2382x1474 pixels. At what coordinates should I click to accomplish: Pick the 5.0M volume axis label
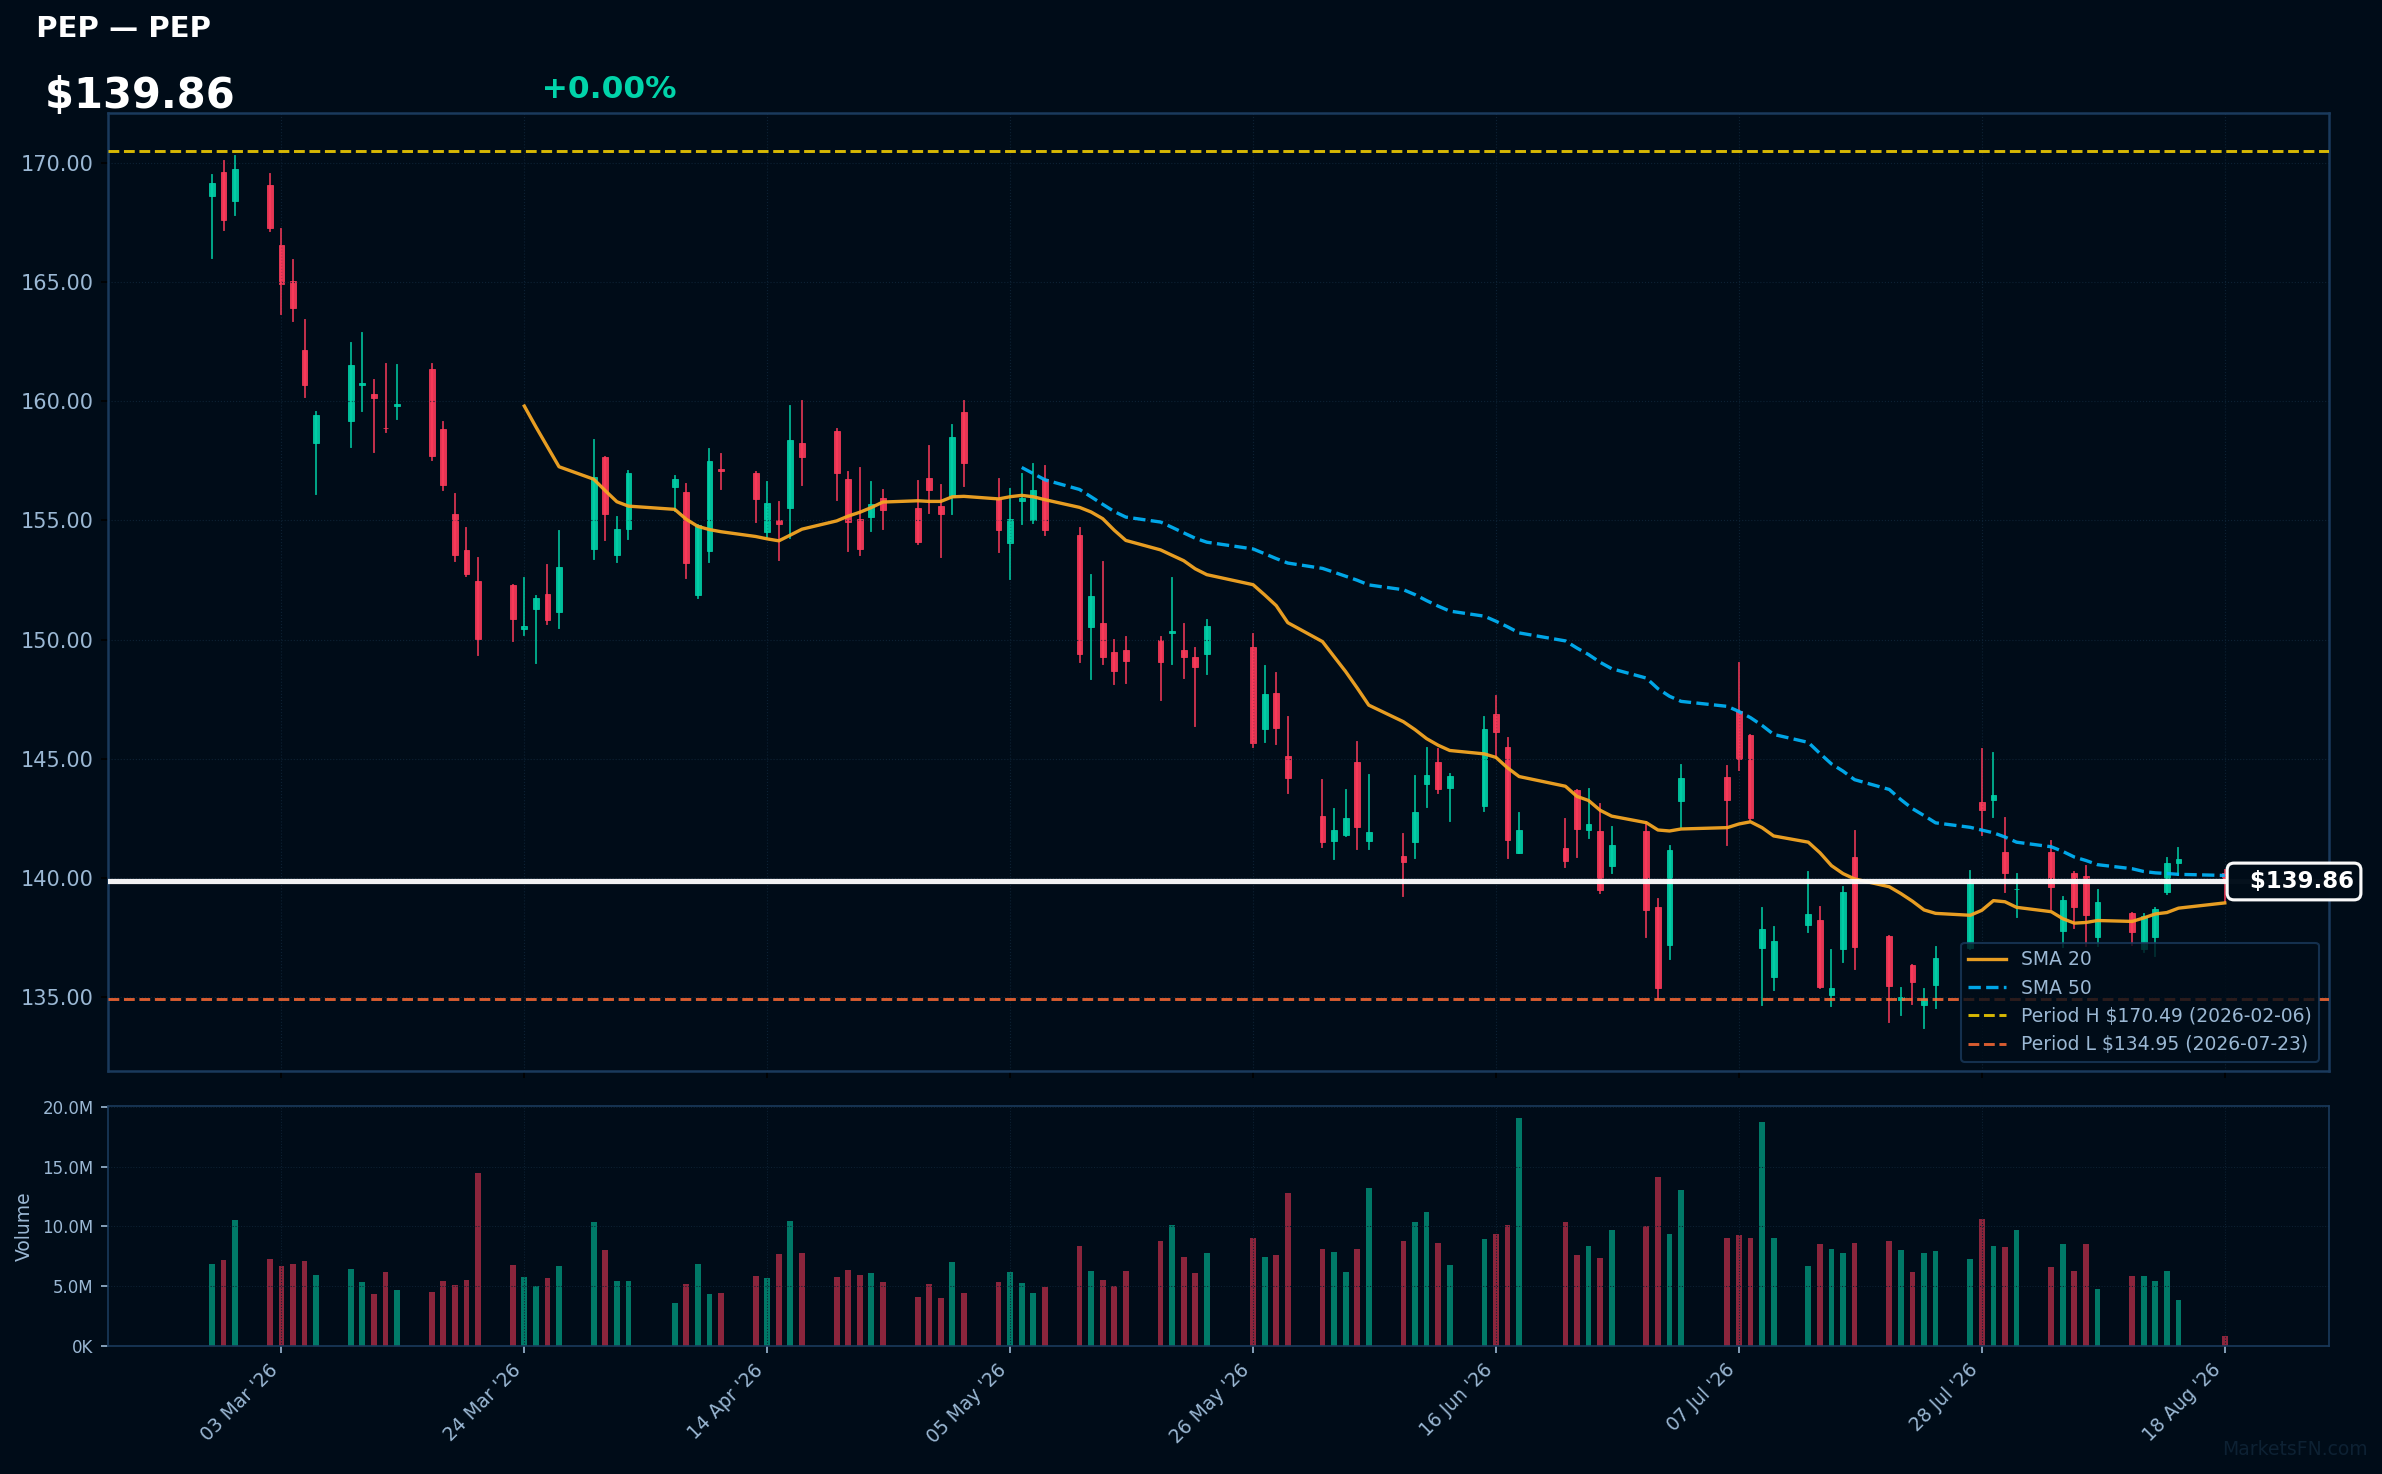72,1287
